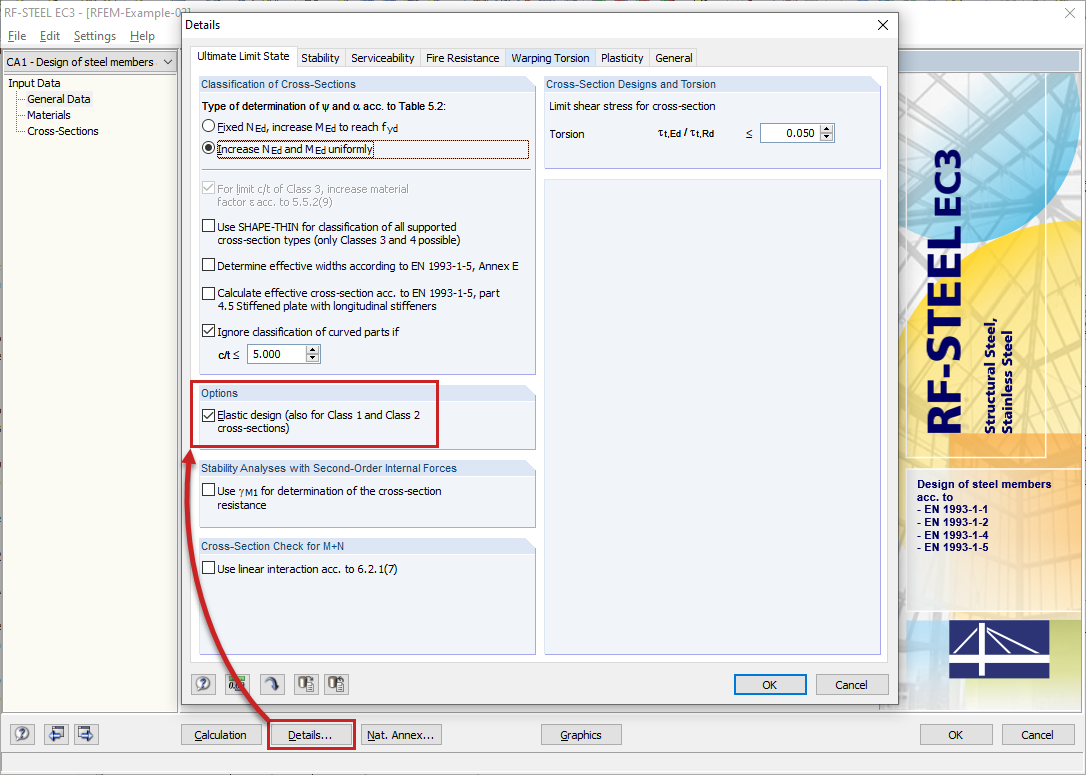Enable Determine effective widths per Annex E

click(x=208, y=265)
